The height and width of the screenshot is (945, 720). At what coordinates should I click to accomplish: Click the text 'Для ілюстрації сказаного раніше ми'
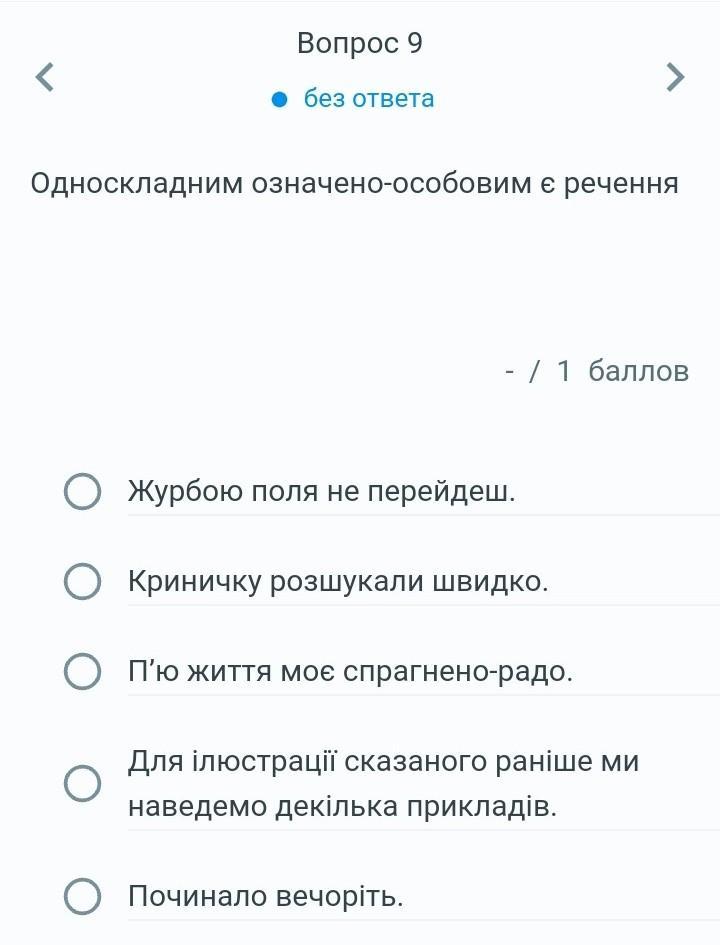tap(383, 762)
